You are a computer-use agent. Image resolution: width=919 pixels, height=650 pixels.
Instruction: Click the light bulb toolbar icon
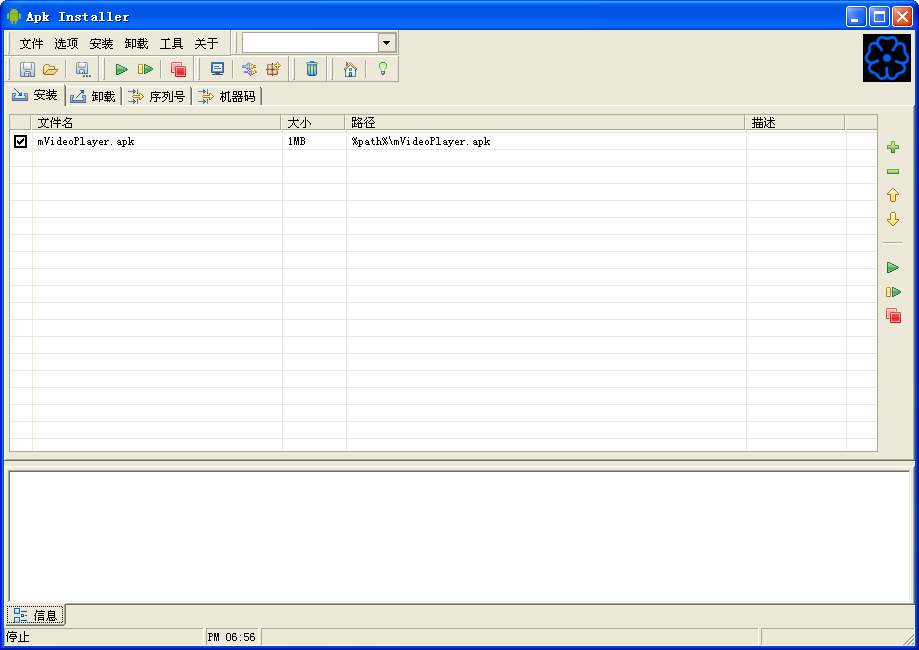[x=382, y=69]
